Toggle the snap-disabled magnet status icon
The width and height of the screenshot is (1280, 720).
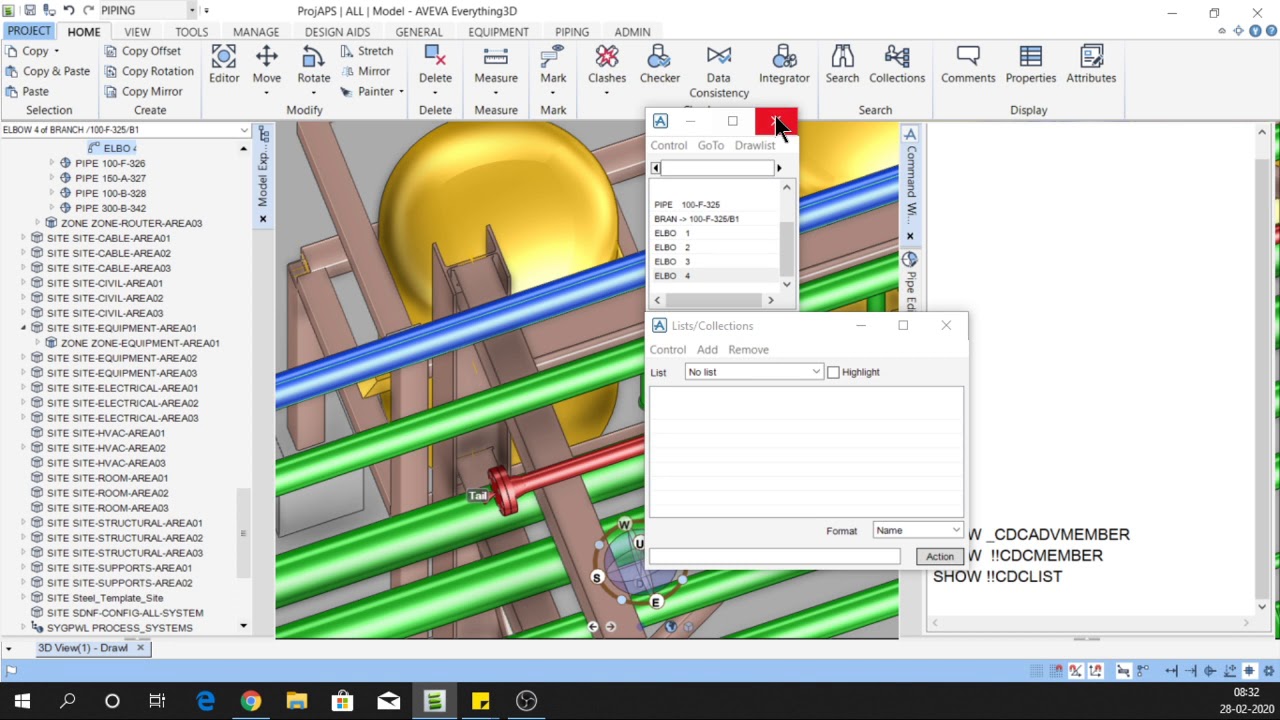[1075, 671]
